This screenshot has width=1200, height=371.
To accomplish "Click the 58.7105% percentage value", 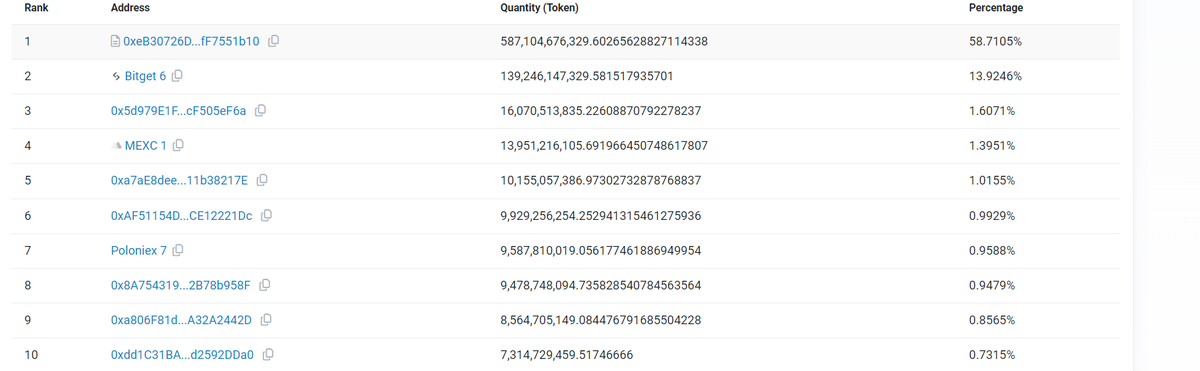I will click(x=995, y=41).
